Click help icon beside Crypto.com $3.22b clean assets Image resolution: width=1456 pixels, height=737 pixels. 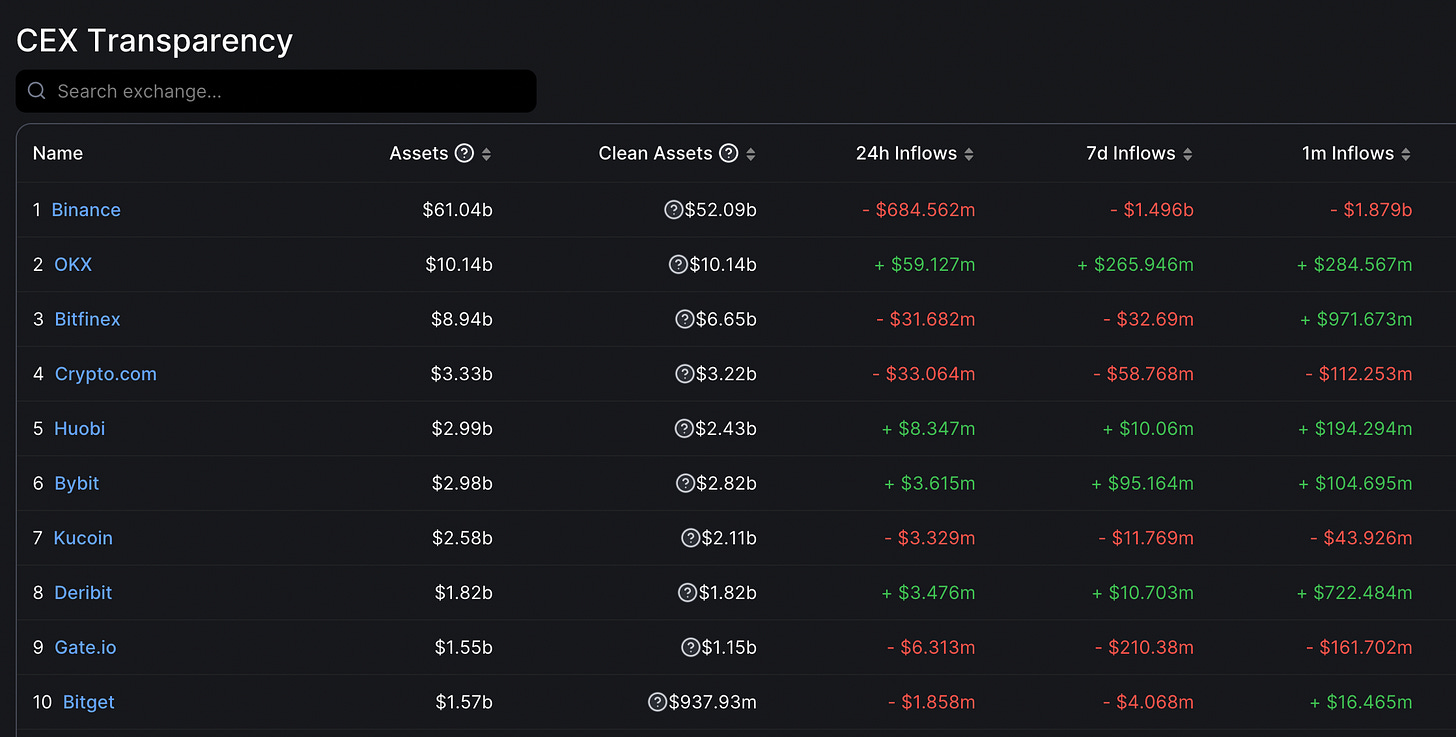pyautogui.click(x=685, y=374)
